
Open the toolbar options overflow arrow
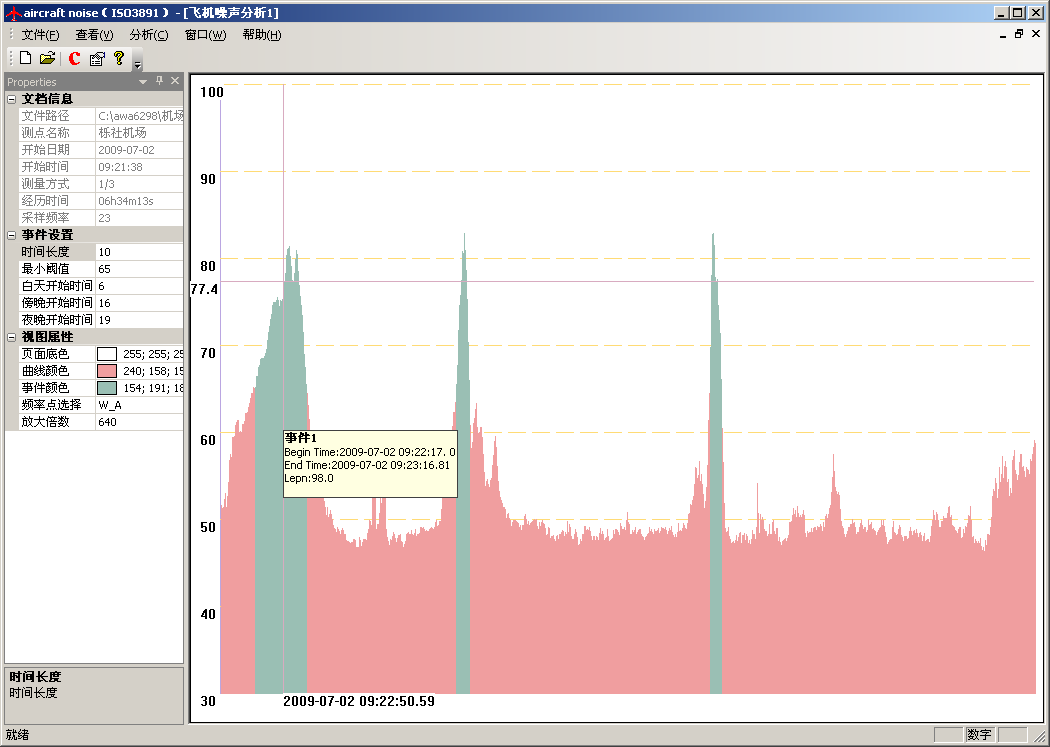pyautogui.click(x=137, y=65)
